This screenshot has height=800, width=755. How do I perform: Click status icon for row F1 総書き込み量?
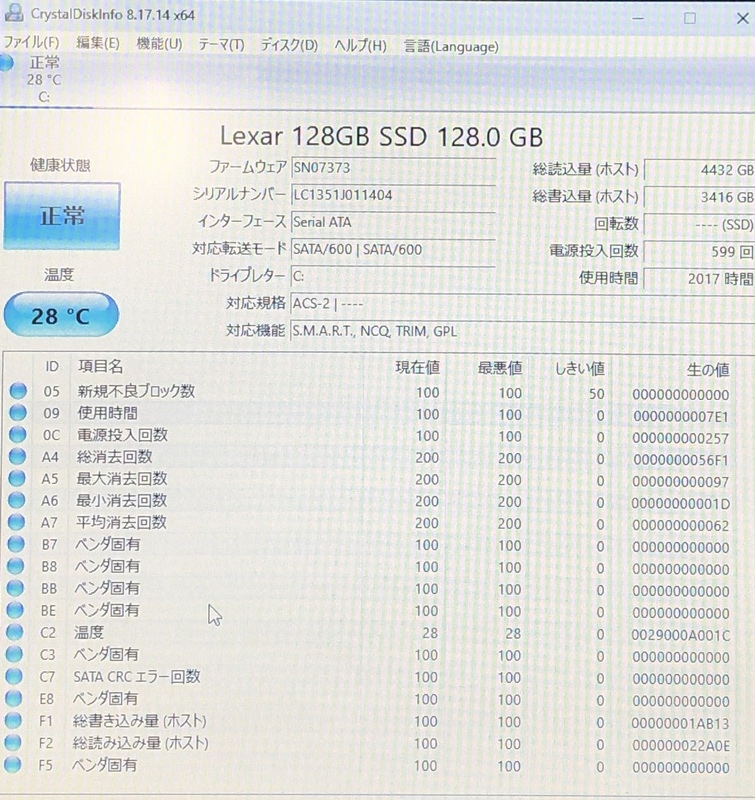tap(13, 720)
